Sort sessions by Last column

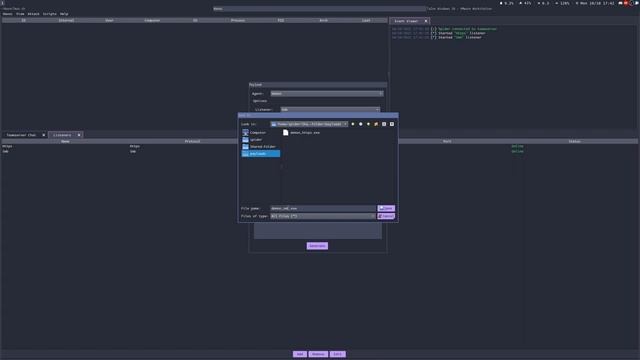pos(366,20)
